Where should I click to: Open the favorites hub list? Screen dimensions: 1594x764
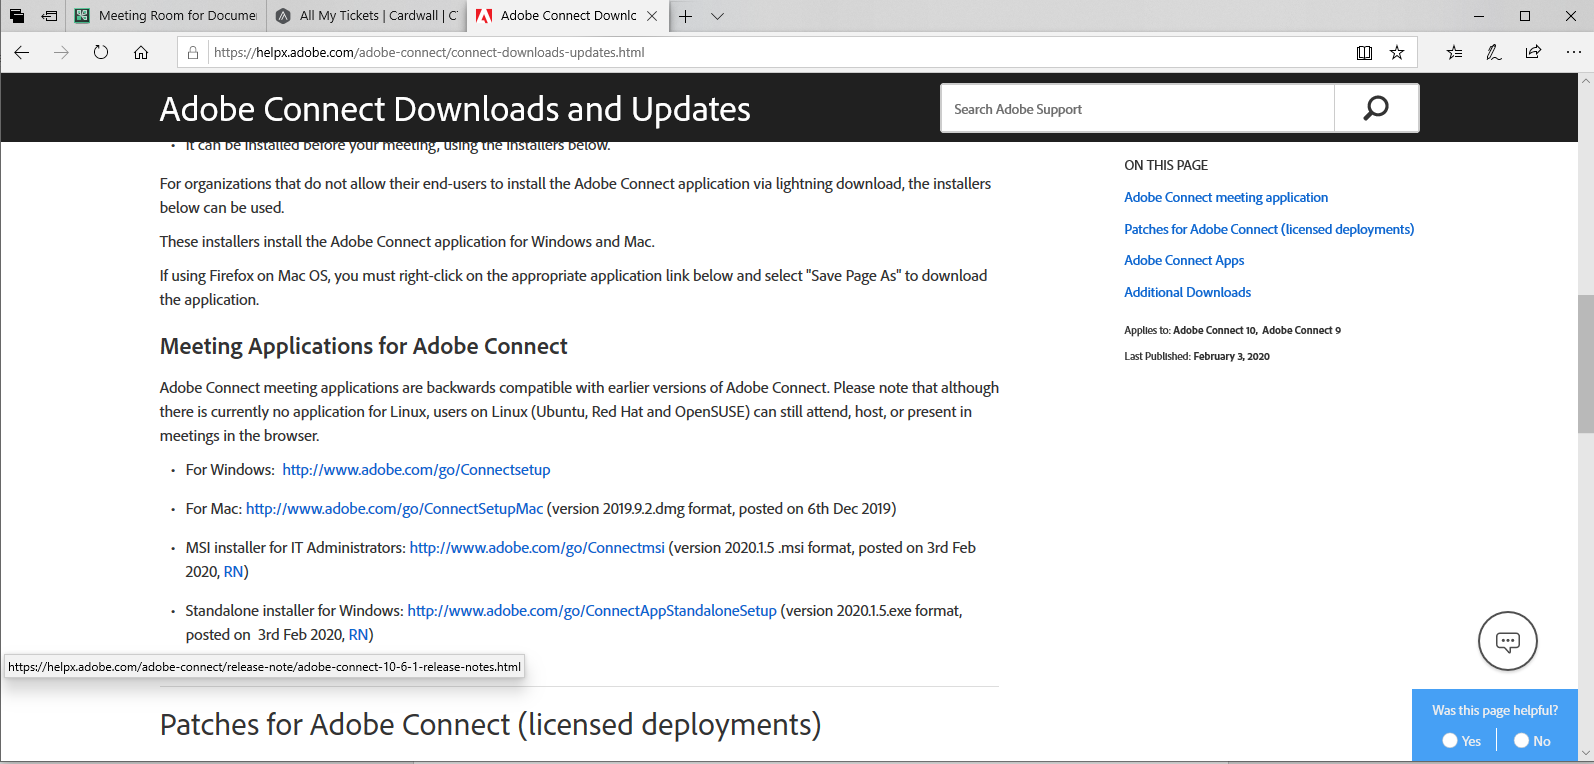(x=1454, y=52)
